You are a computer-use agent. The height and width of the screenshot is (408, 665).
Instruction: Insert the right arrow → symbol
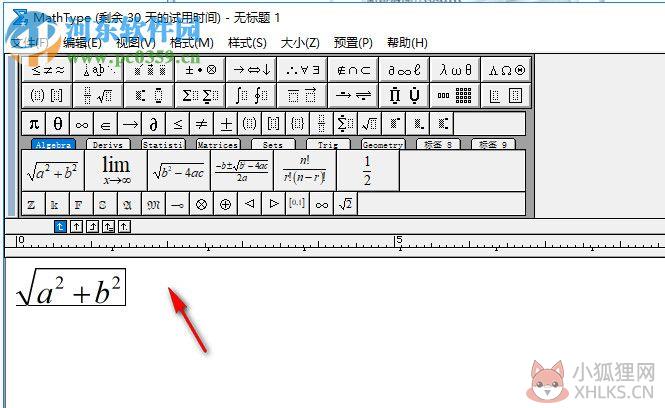(130, 124)
